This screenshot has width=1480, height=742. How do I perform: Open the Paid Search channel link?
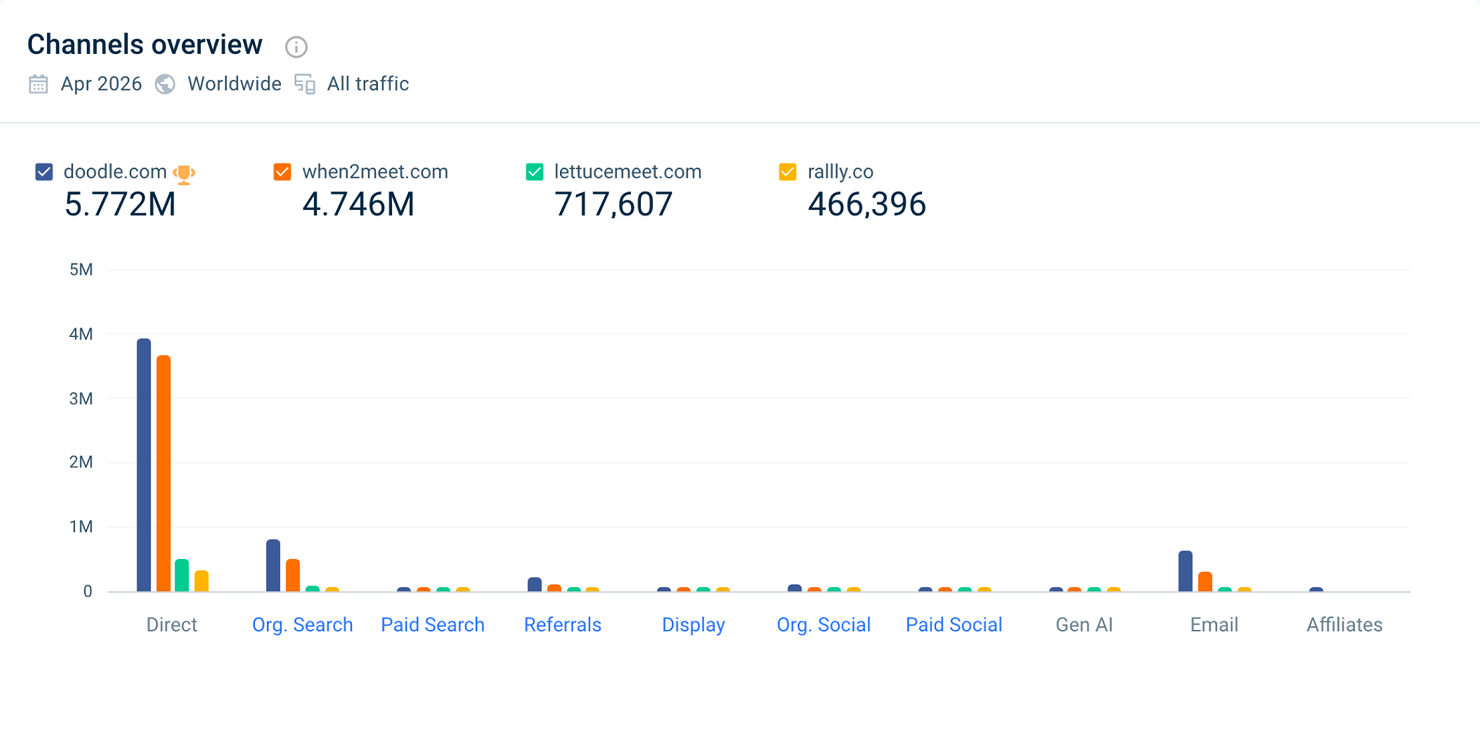[x=433, y=625]
